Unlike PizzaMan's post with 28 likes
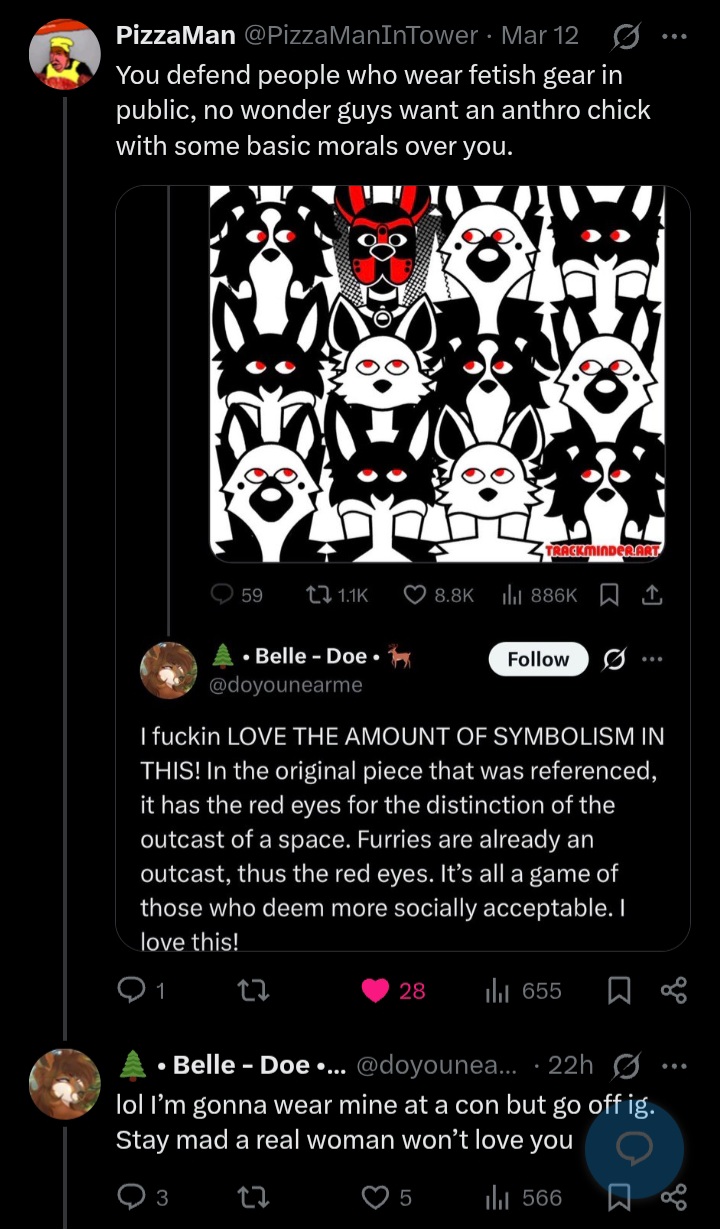Image resolution: width=720 pixels, height=1229 pixels. 376,990
